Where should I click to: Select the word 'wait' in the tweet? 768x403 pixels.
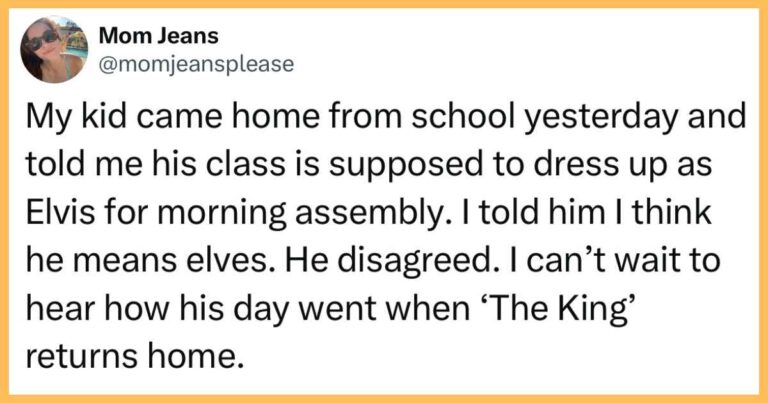pos(651,260)
